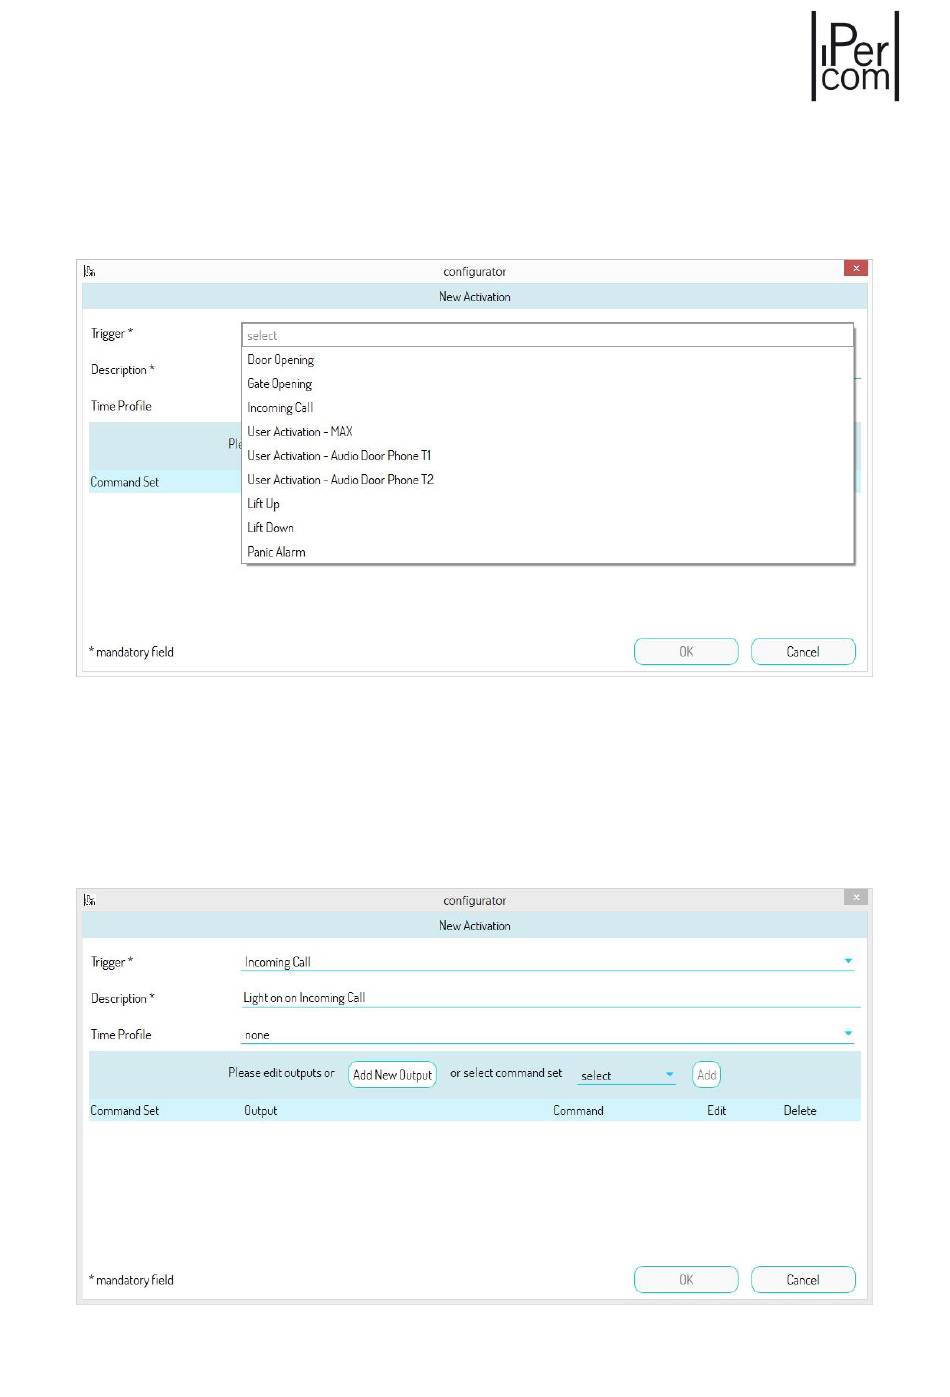Click Cancel in upper configurator dialog
This screenshot has height=1397, width=950.
point(803,652)
